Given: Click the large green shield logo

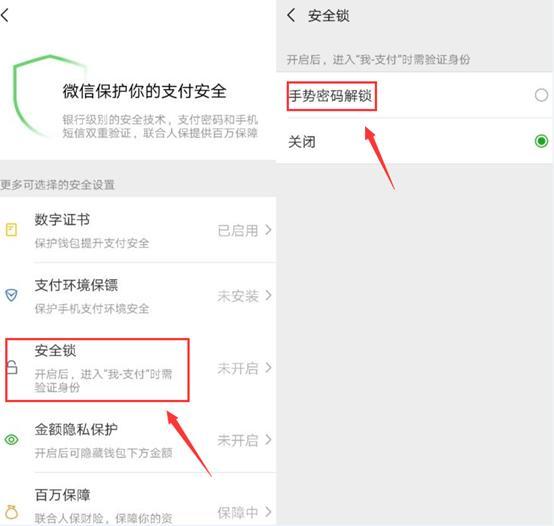Looking at the screenshot, I should [49, 95].
